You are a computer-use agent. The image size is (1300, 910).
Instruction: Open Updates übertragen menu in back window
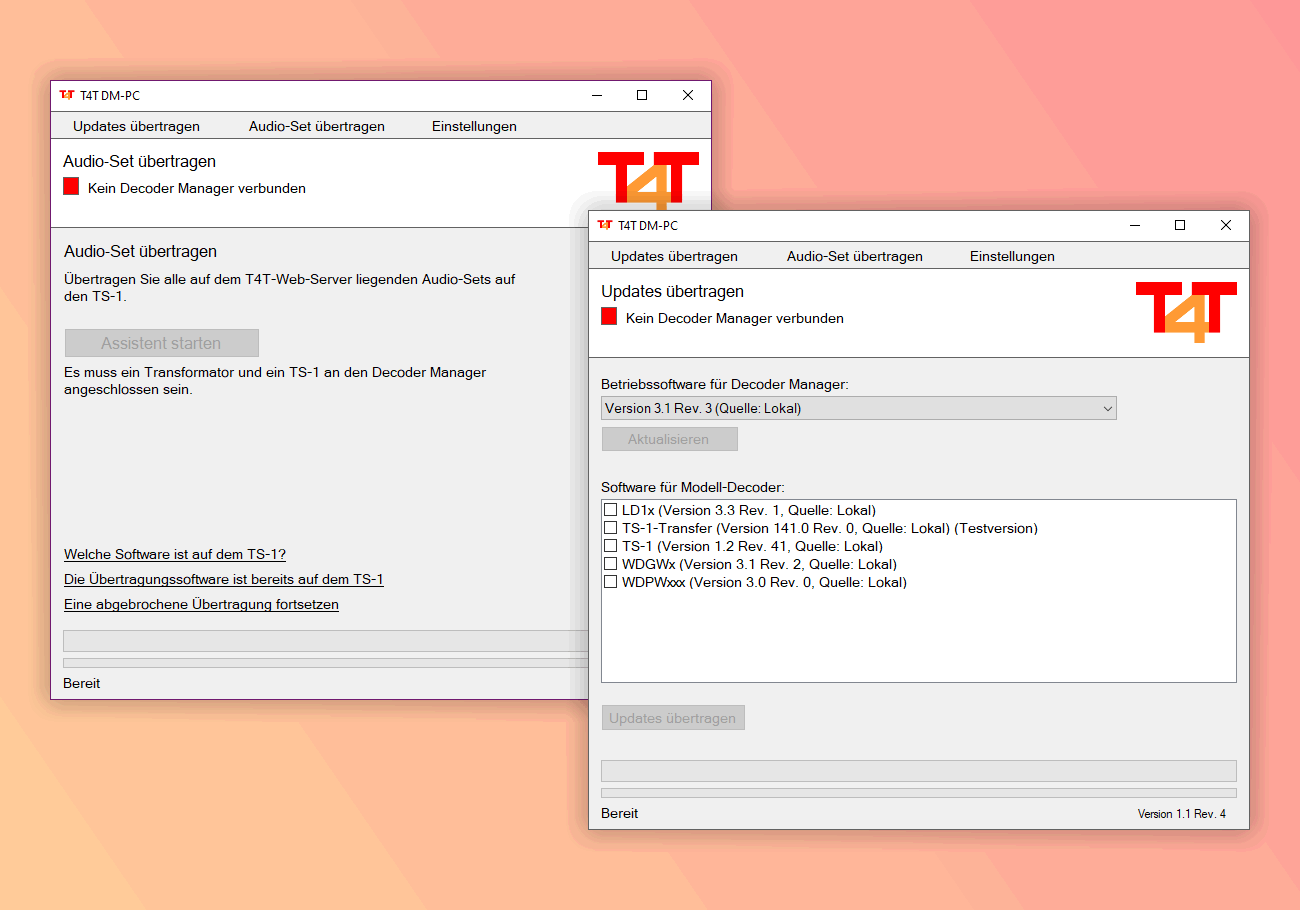click(136, 126)
